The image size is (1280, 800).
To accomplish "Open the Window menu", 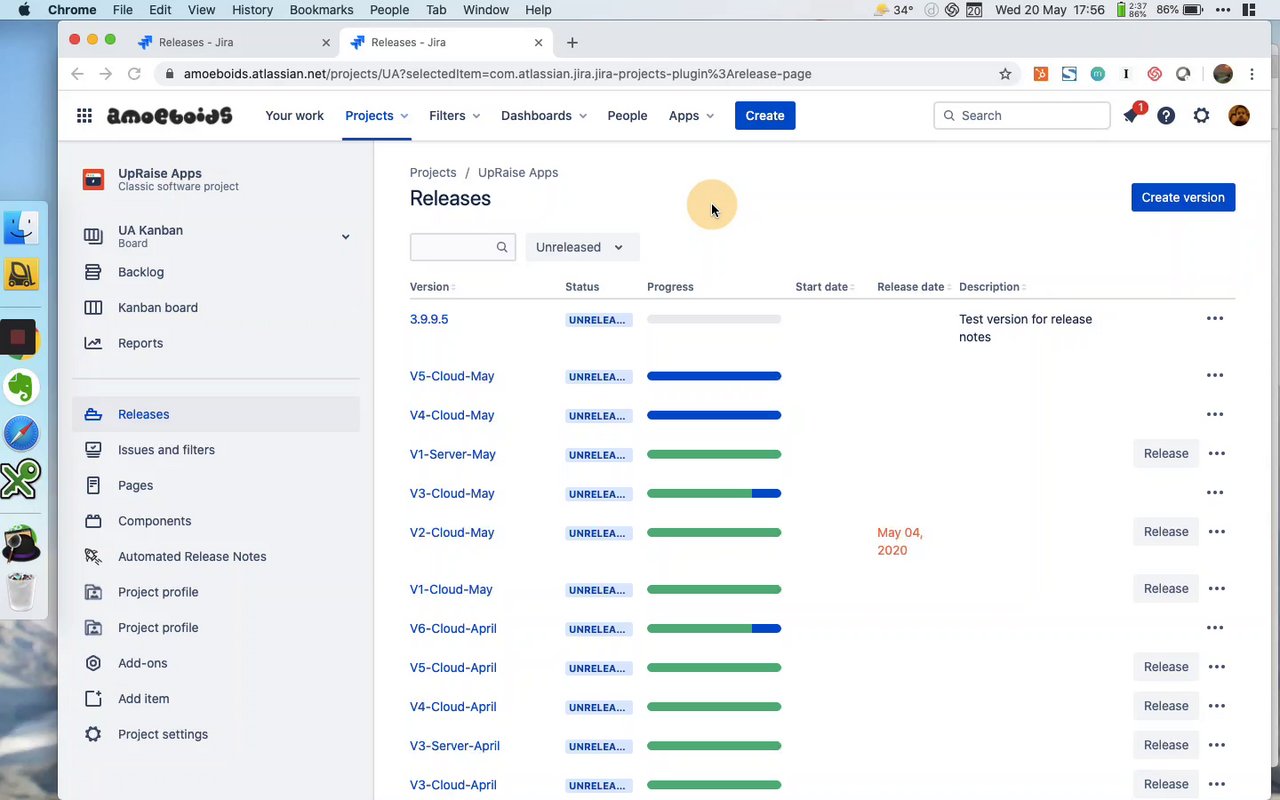I will click(x=486, y=10).
